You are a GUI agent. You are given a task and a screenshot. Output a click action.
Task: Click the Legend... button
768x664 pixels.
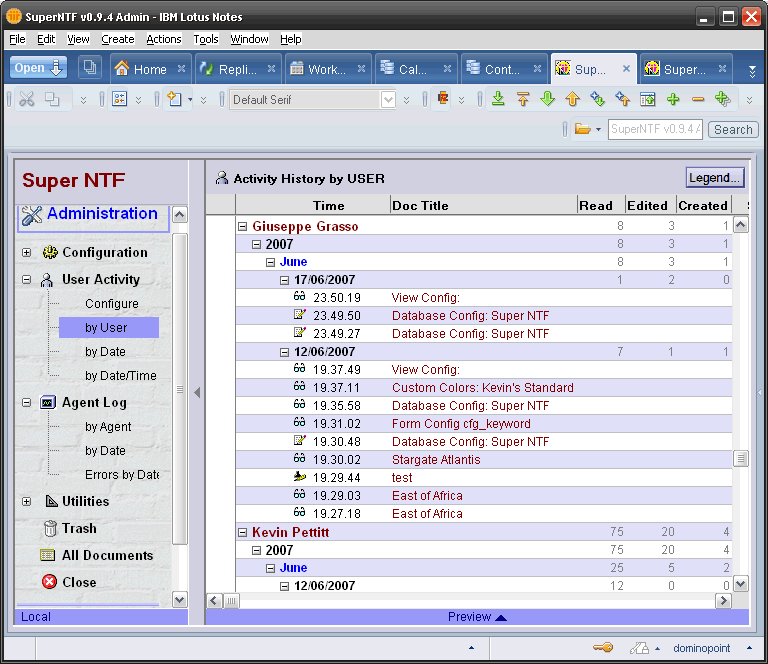coord(715,177)
